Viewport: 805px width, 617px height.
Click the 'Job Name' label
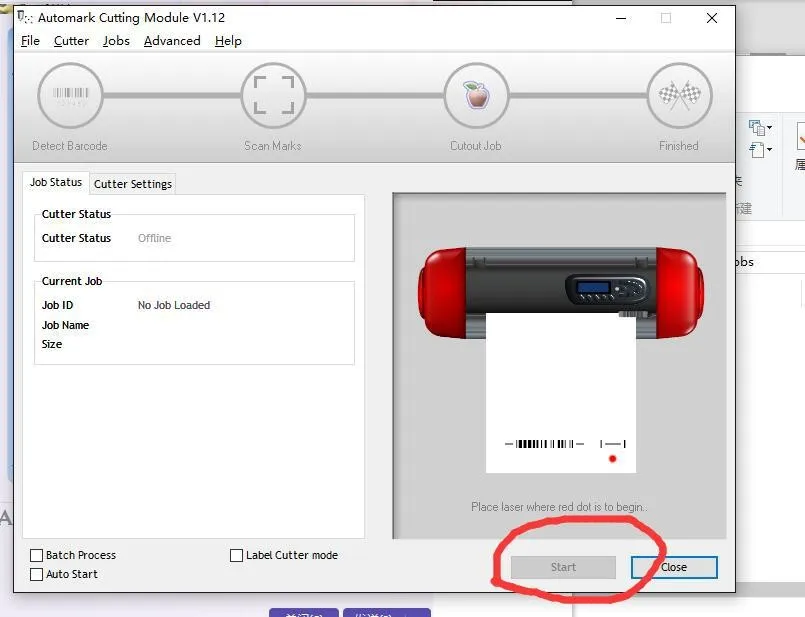65,325
